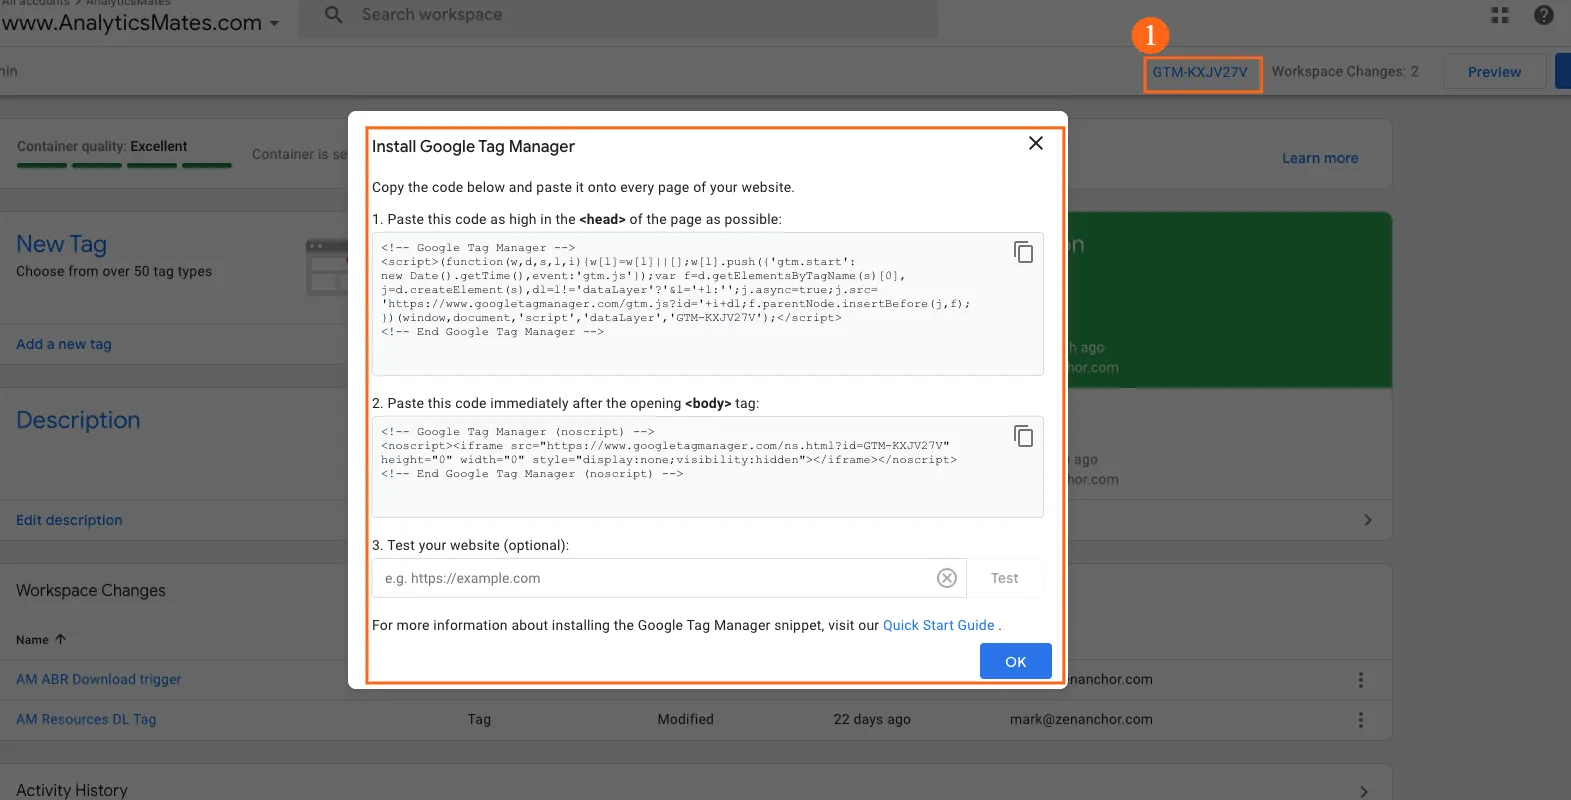This screenshot has height=800, width=1571.
Task: Click 'Container quality: Excellent' label
Action: click(x=102, y=146)
